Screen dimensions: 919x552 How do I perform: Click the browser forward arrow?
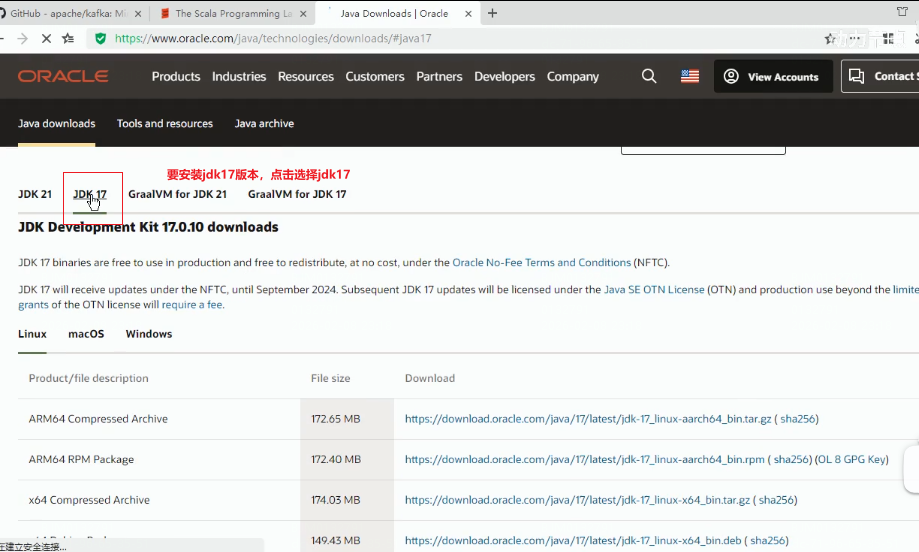coord(22,39)
